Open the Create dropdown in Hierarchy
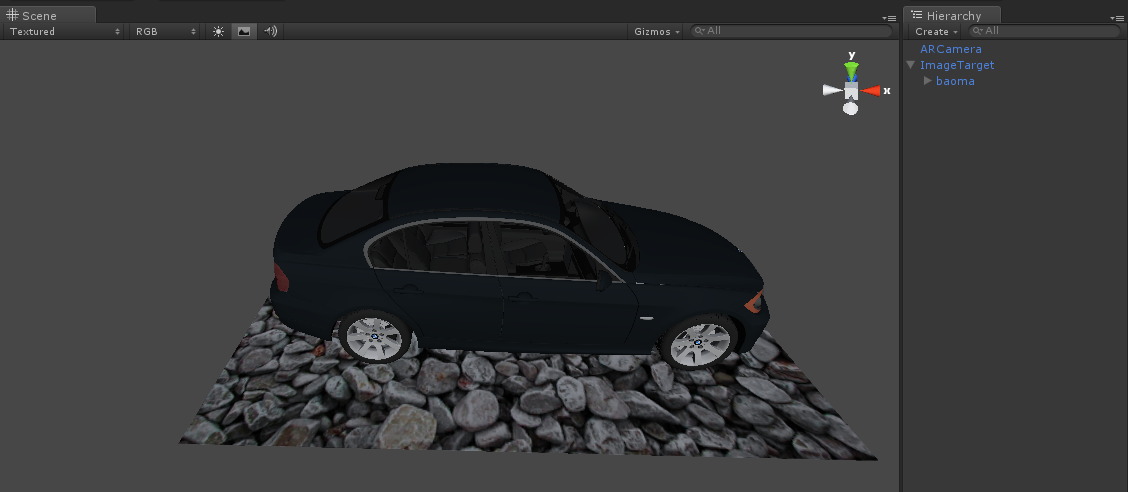 (935, 32)
